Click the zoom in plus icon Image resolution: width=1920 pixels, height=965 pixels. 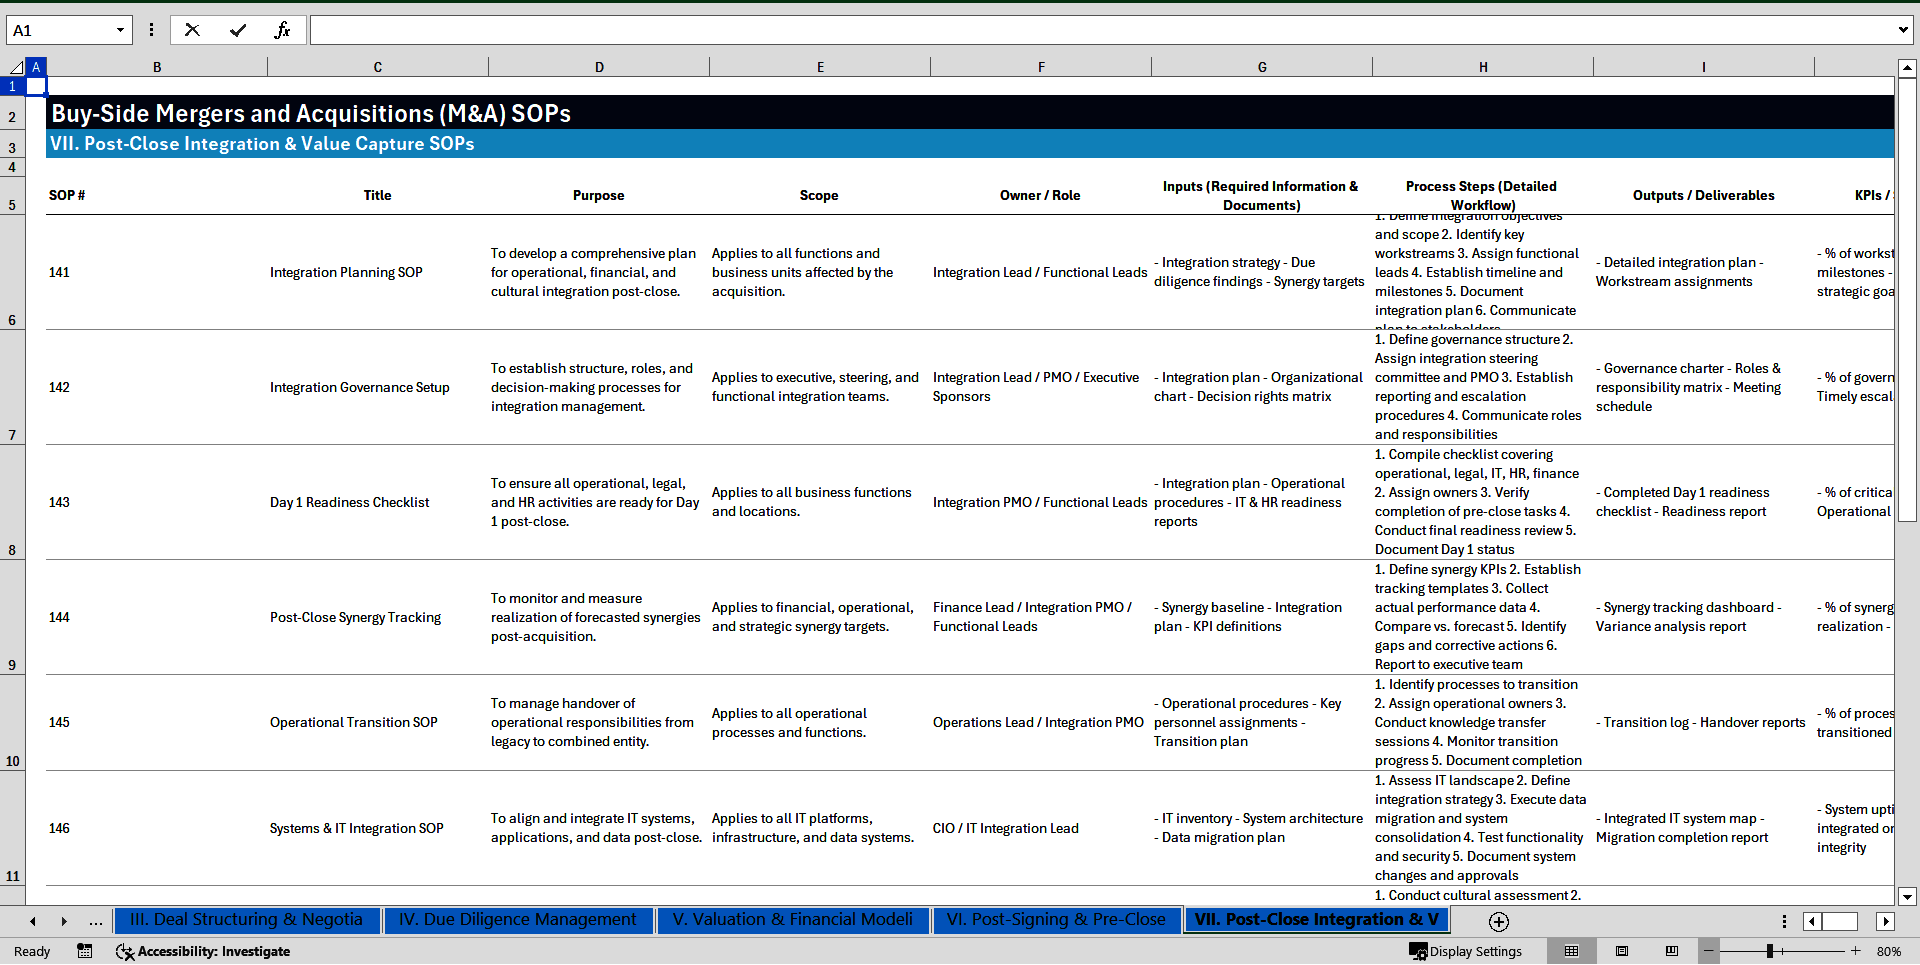coord(1856,951)
